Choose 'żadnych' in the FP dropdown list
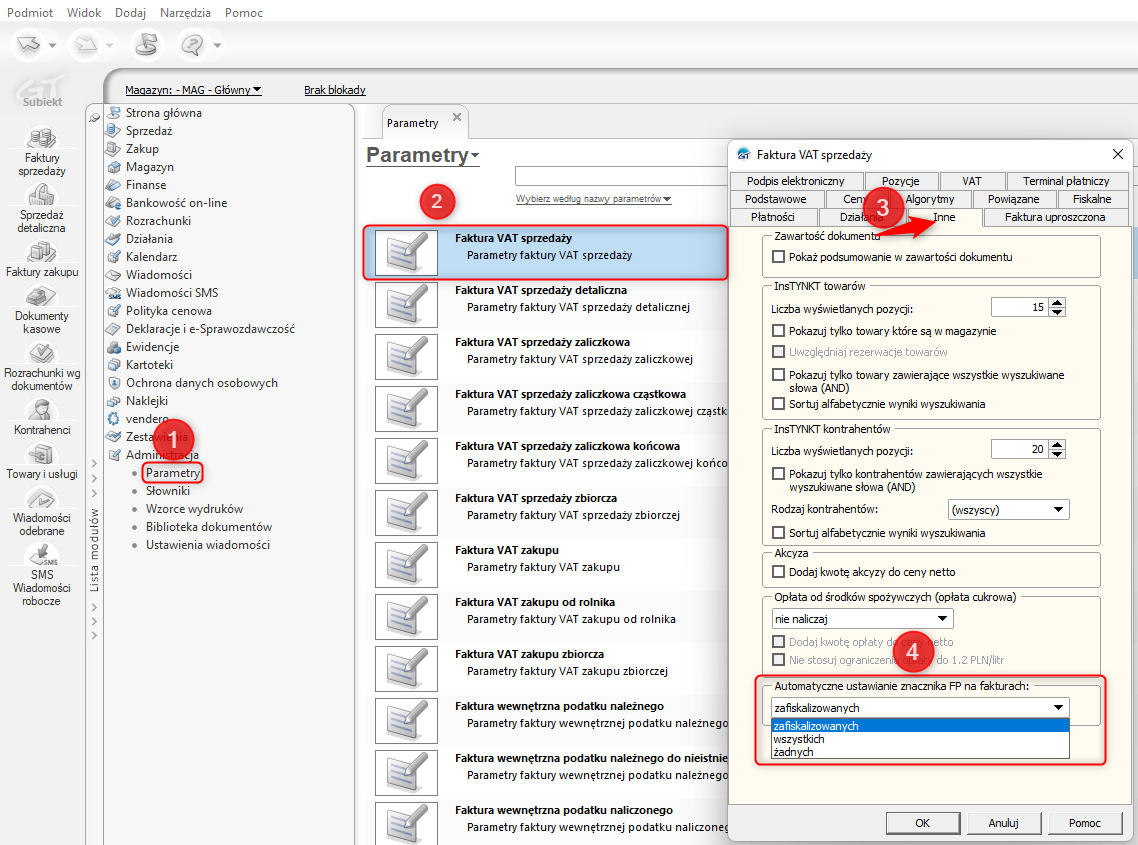 click(920, 752)
